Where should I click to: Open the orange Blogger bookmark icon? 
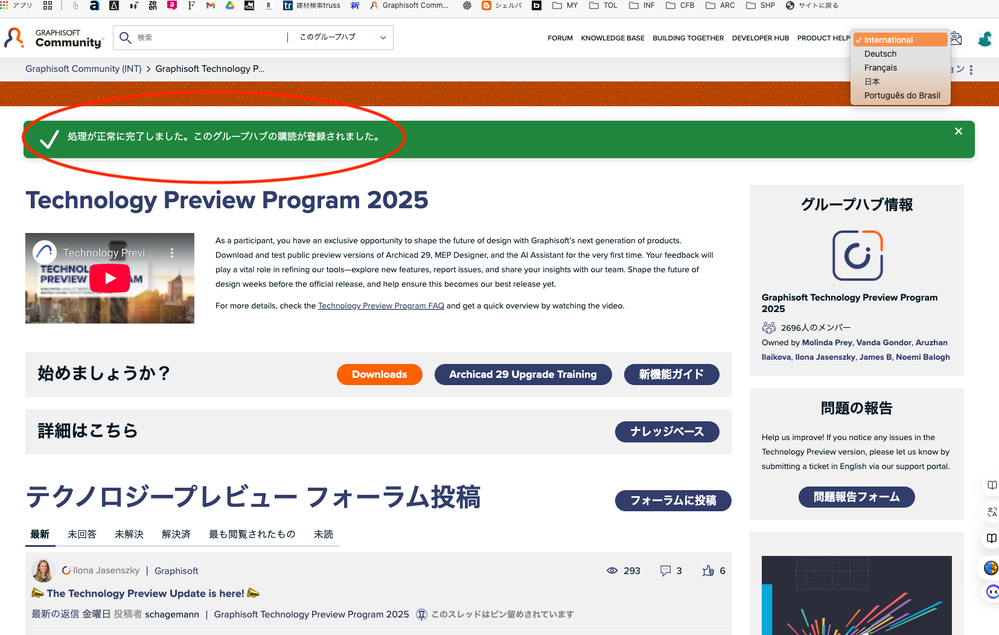(x=487, y=6)
